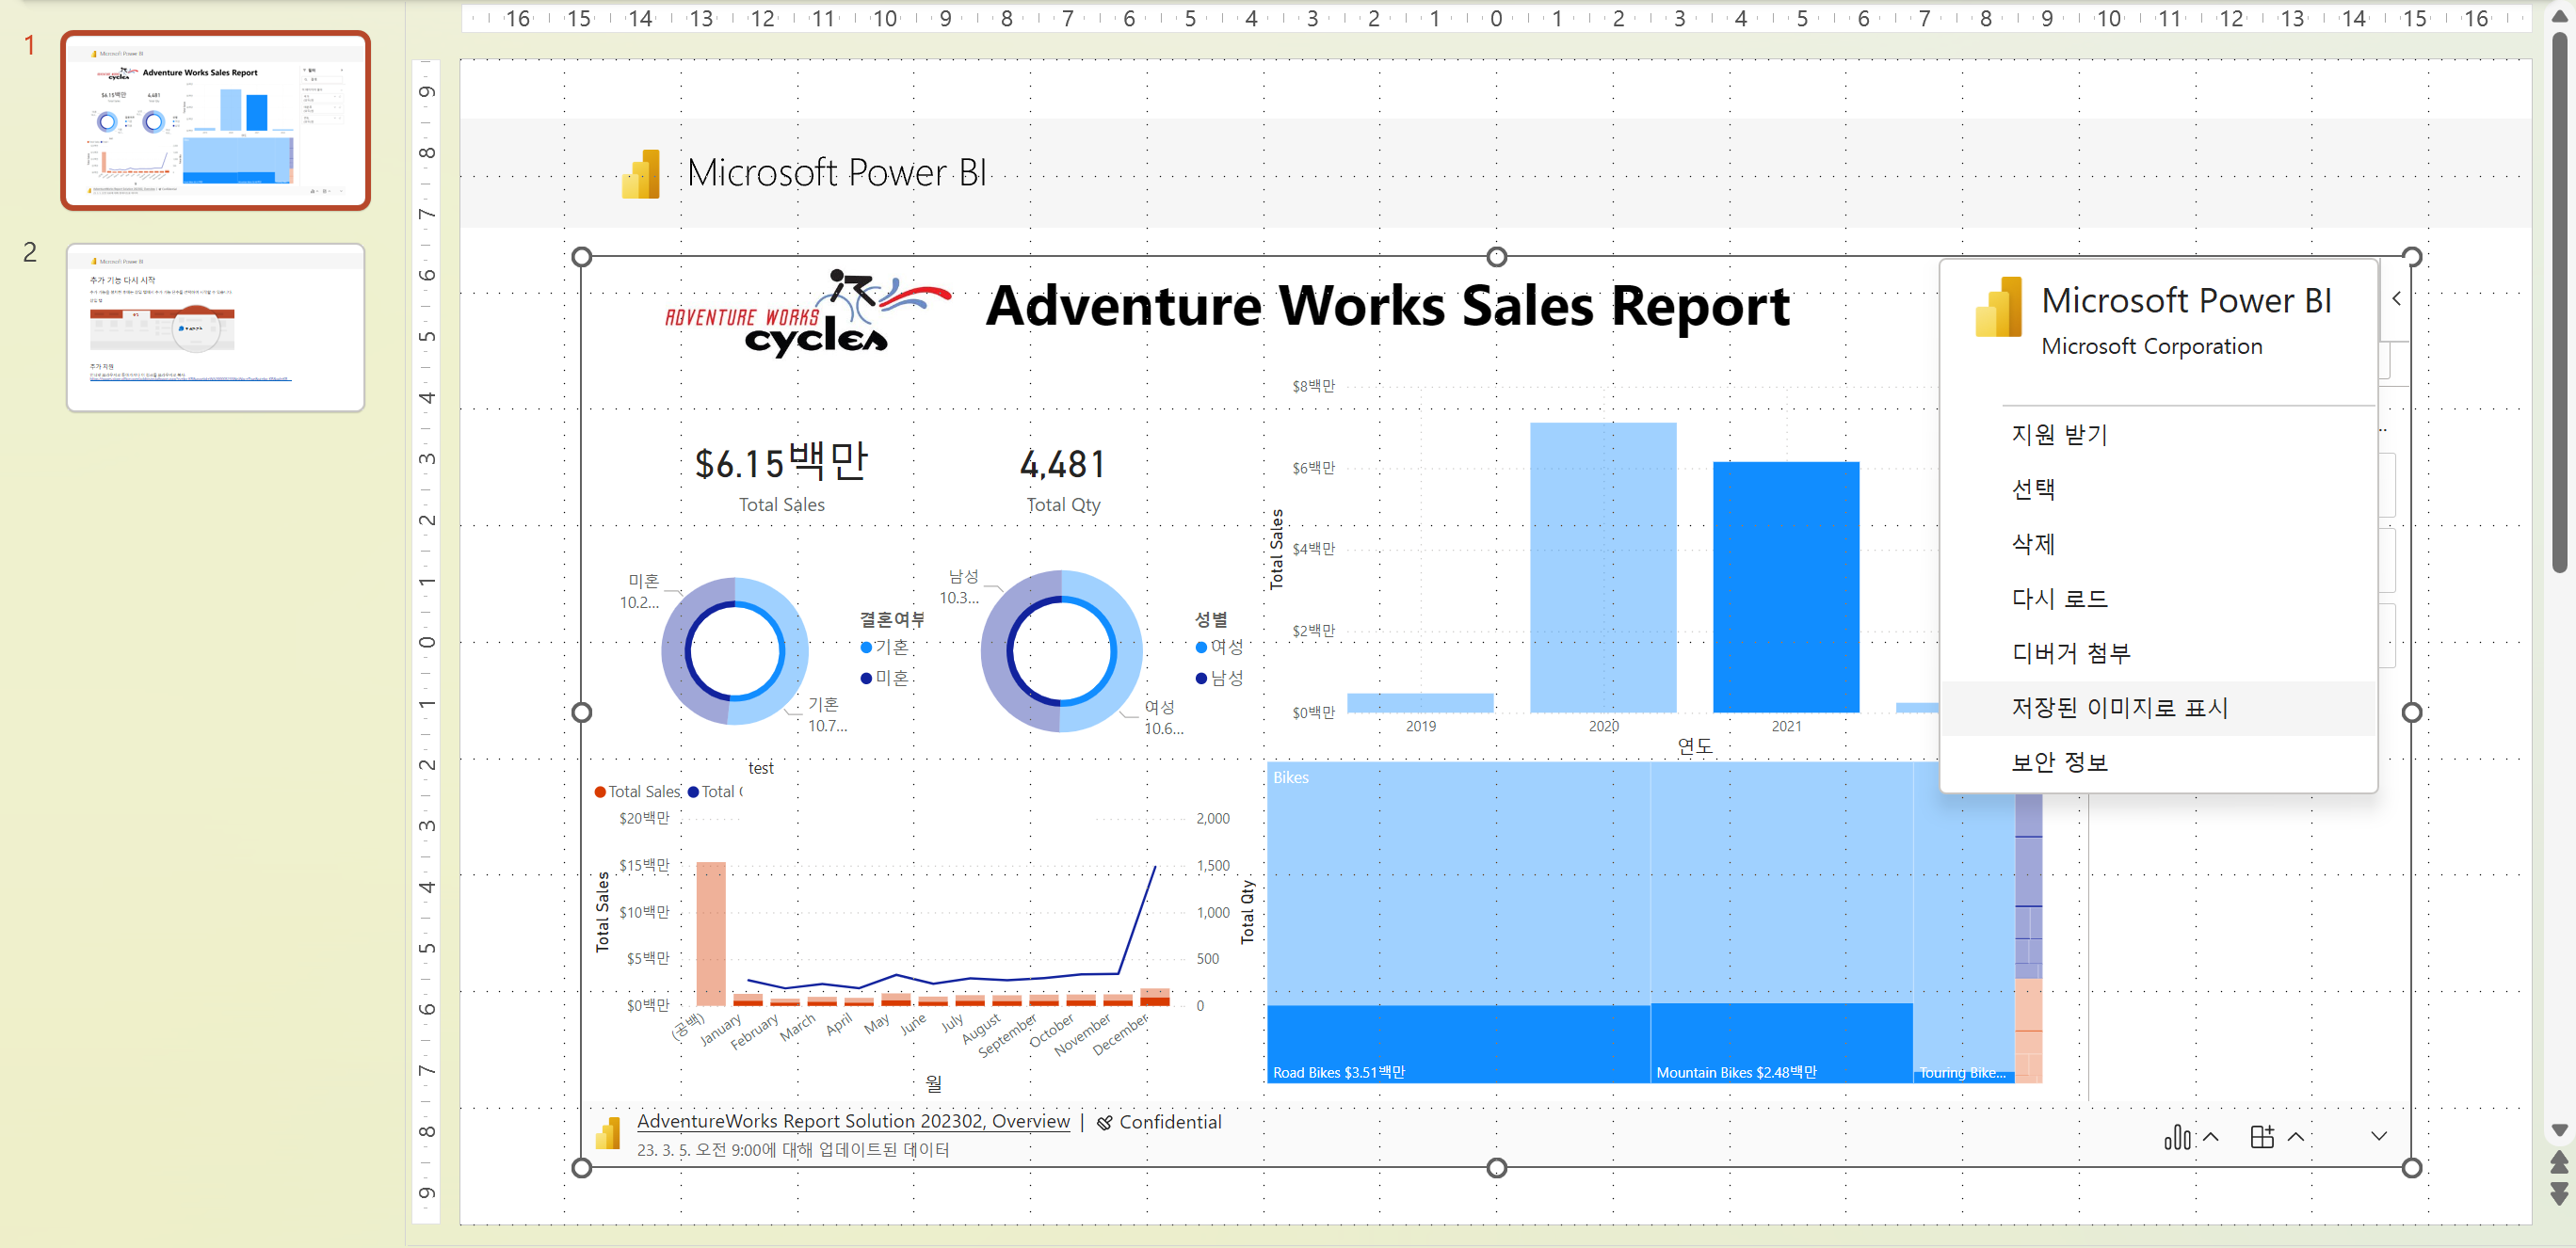
Task: Click the Confidential sensitivity label icon
Action: (x=1104, y=1123)
